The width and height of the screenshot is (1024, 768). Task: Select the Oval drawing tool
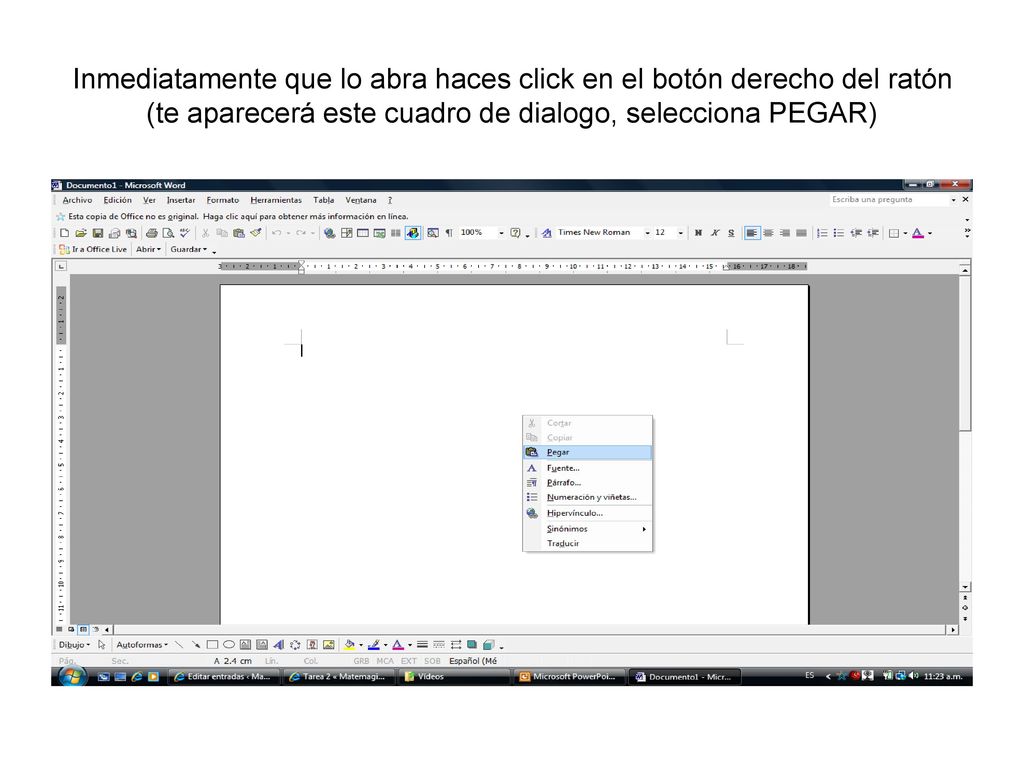click(x=229, y=645)
